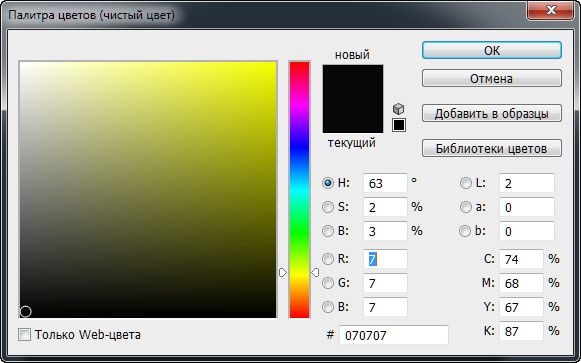Open Библиотеки цветов
Image resolution: width=581 pixels, height=363 pixels.
492,148
